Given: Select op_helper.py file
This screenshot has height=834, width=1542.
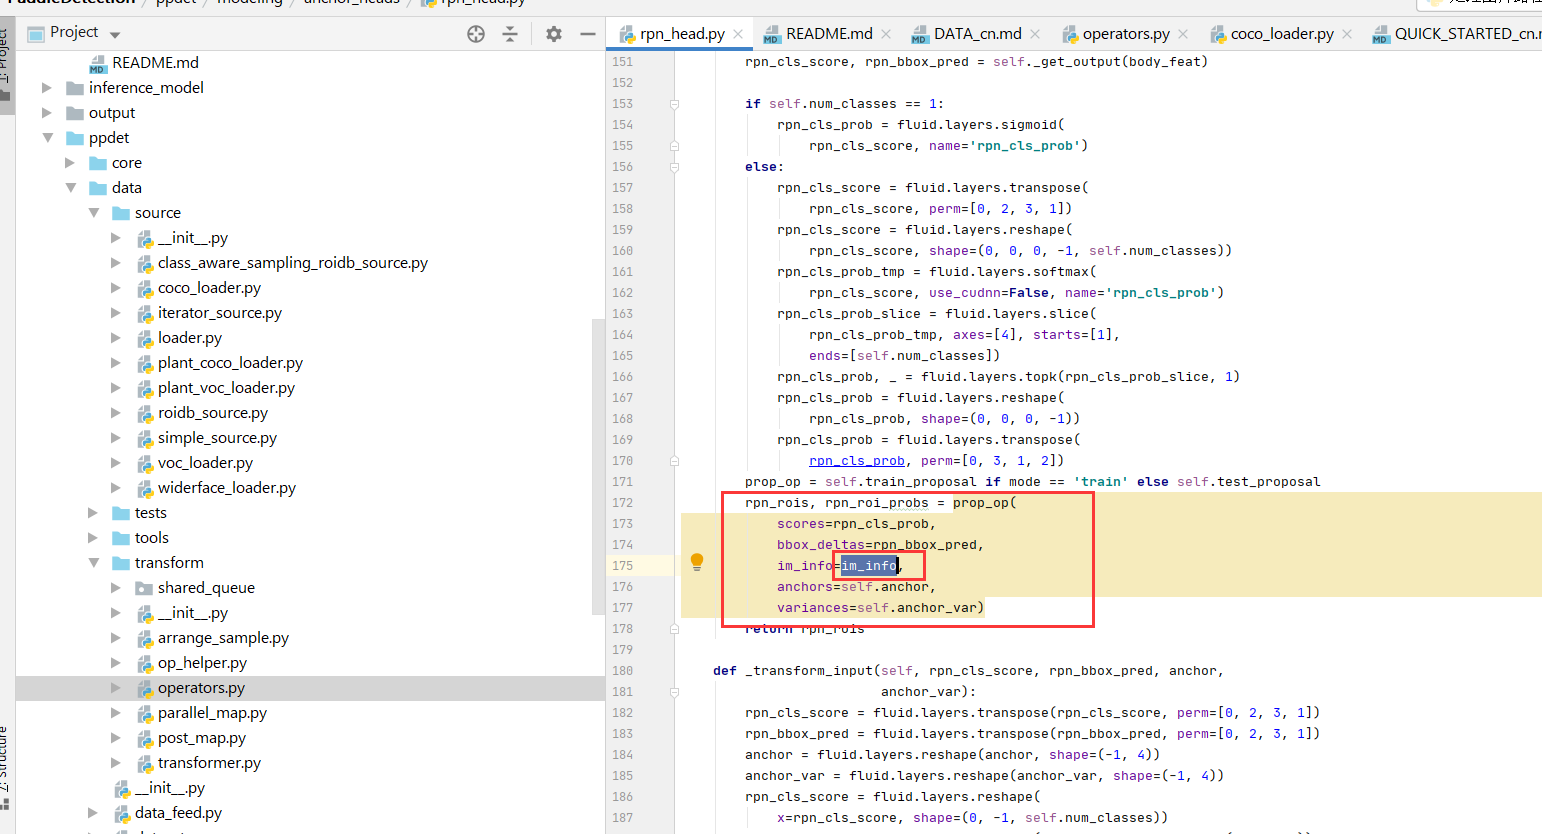Looking at the screenshot, I should (202, 663).
